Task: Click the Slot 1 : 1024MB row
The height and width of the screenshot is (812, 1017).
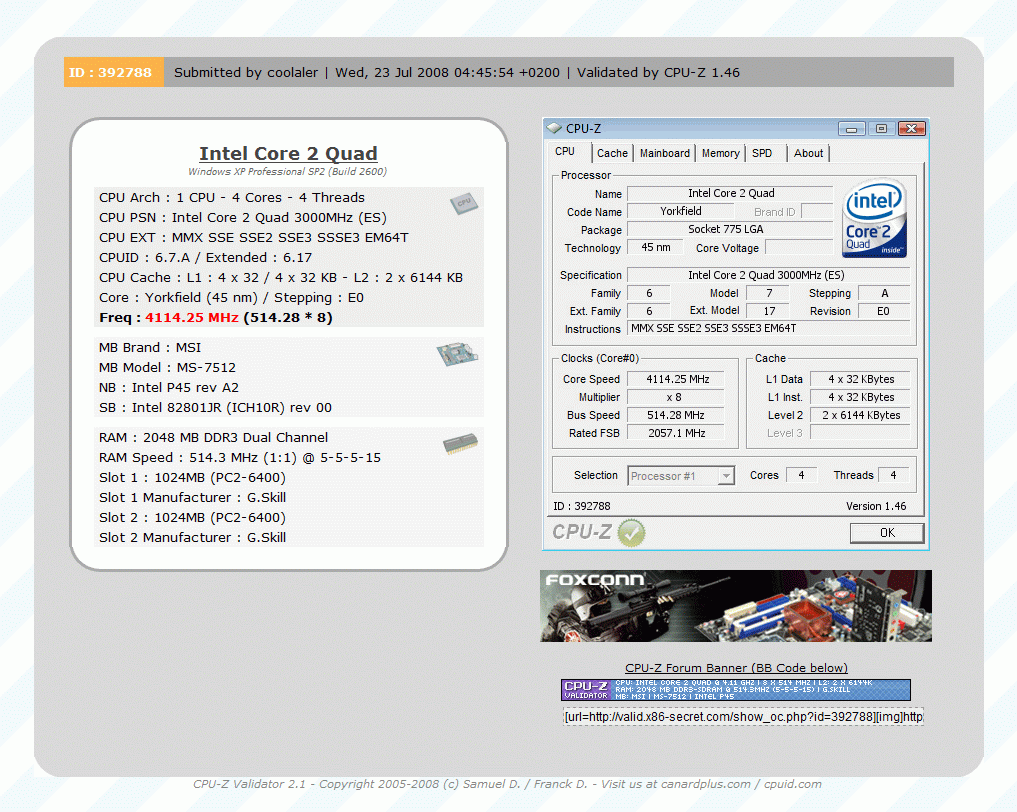Action: click(192, 478)
